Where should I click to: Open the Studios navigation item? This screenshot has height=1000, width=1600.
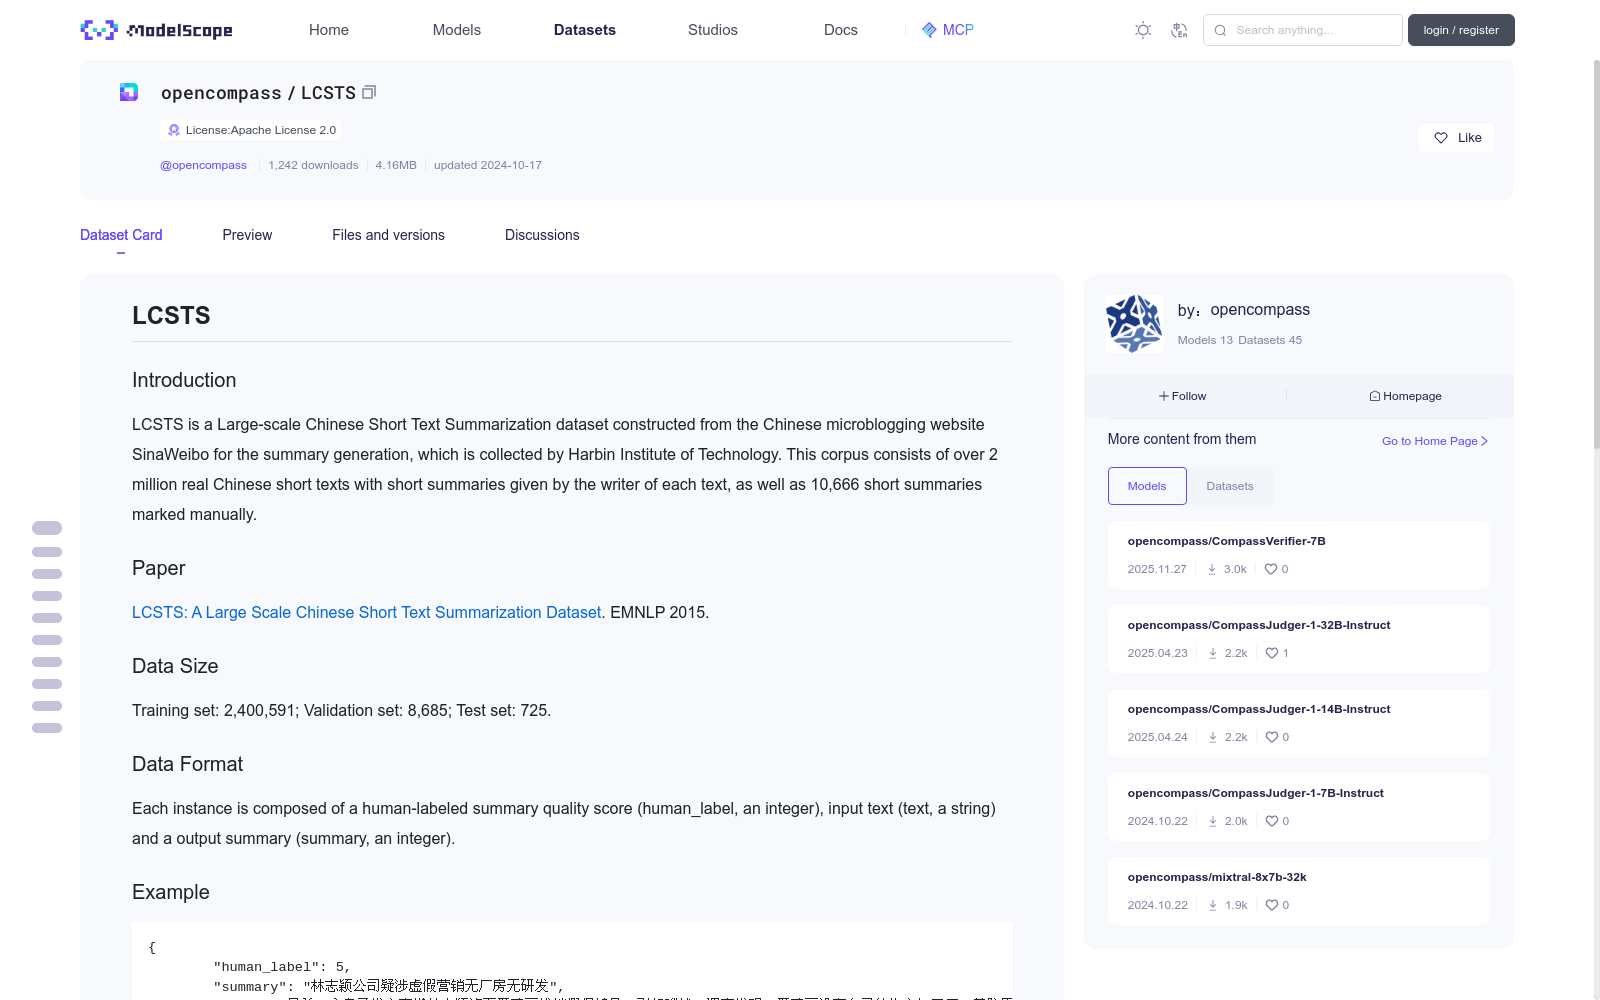[x=713, y=30]
